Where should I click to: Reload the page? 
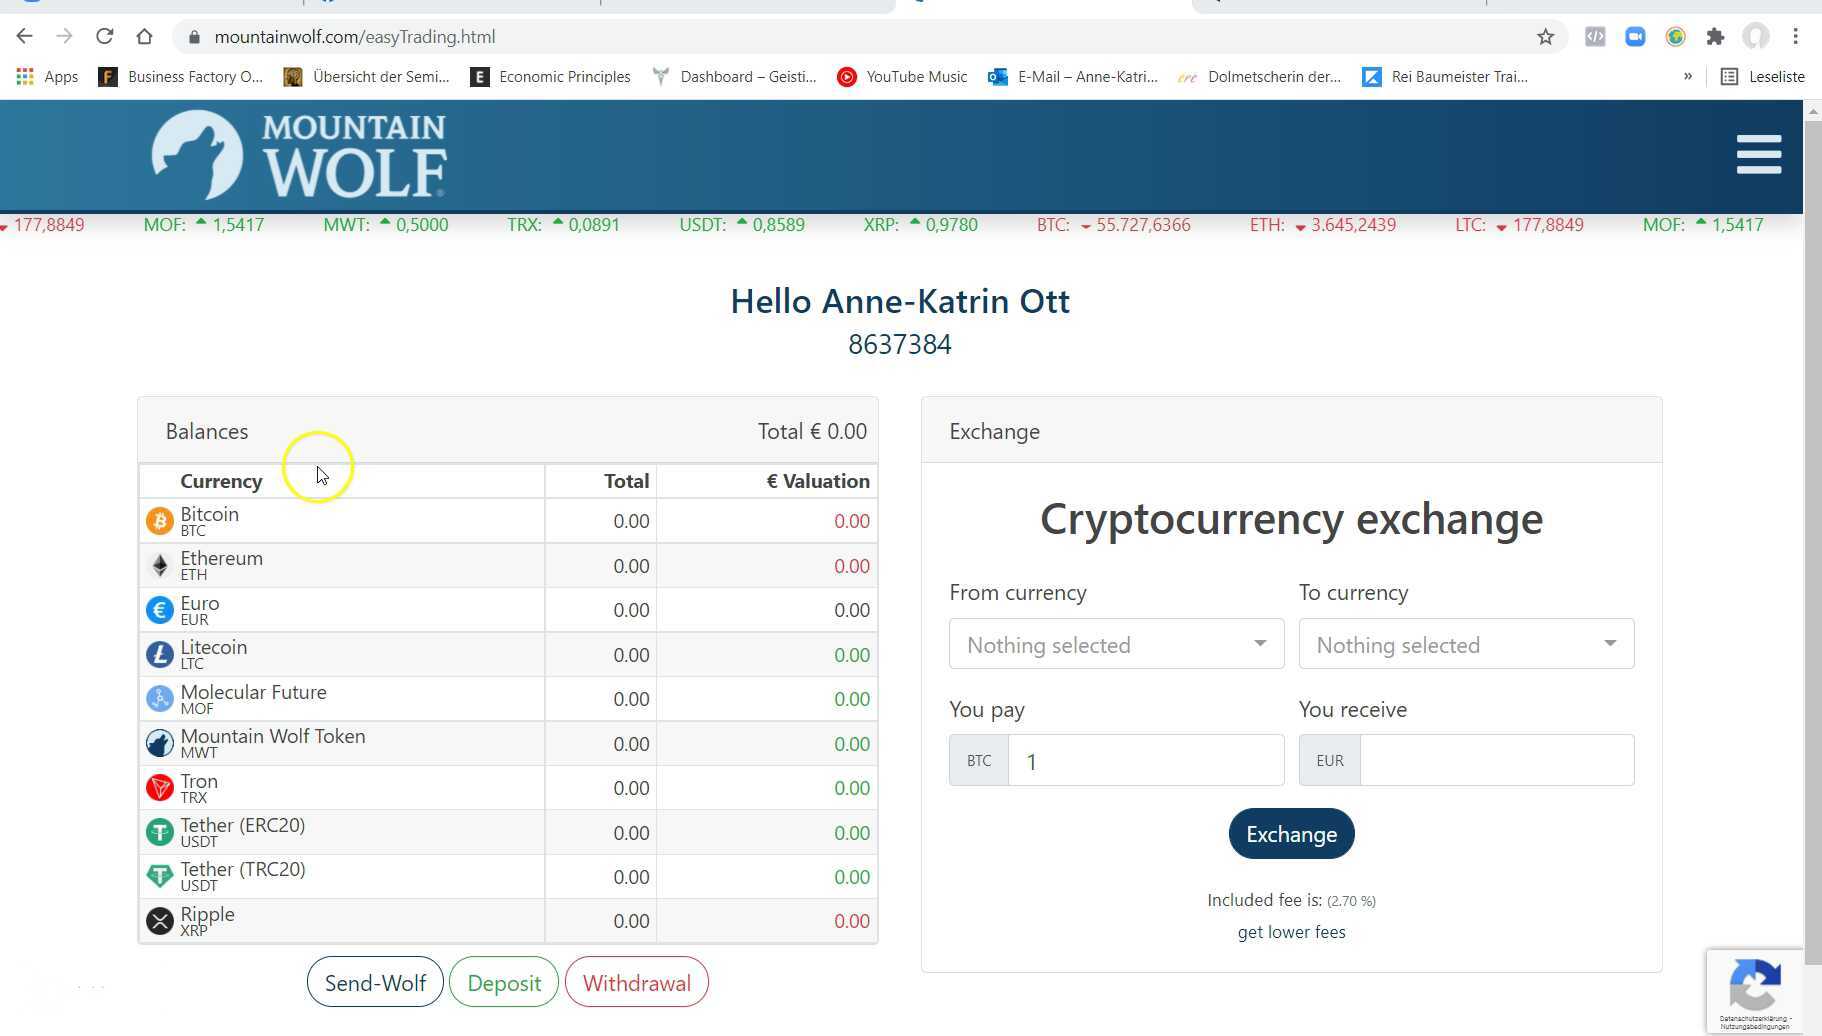click(x=105, y=37)
